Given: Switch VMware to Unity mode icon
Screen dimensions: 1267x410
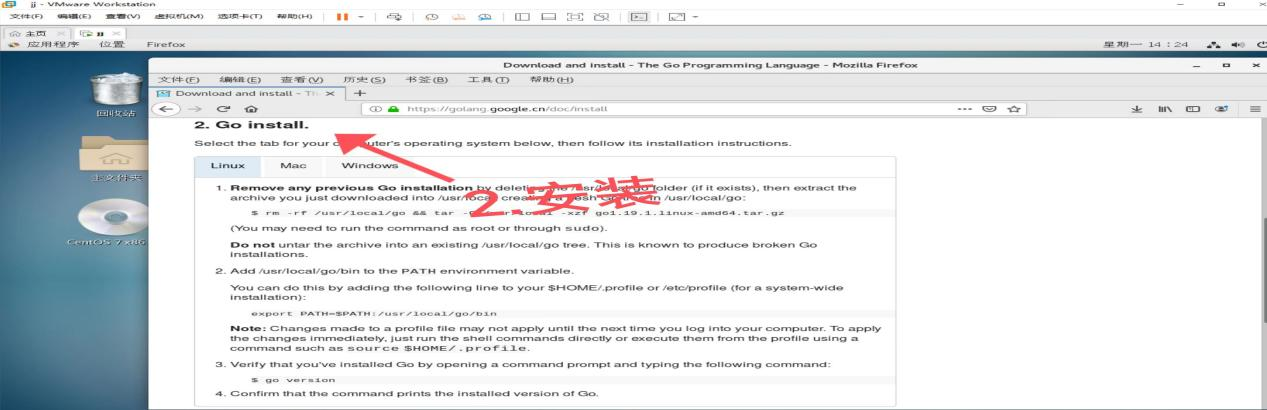Looking at the screenshot, I should coord(601,16).
